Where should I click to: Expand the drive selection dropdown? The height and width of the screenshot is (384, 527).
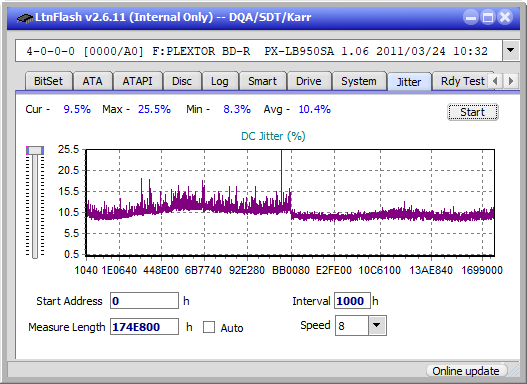(511, 51)
